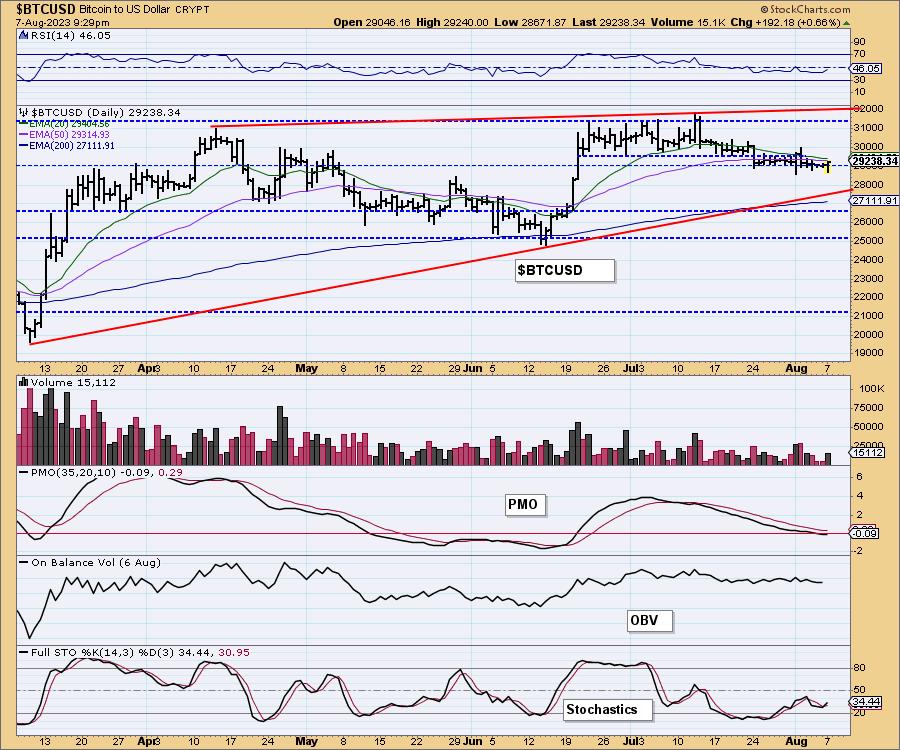
Task: Click the 34.44 stochastic tag on right axis
Action: point(866,702)
